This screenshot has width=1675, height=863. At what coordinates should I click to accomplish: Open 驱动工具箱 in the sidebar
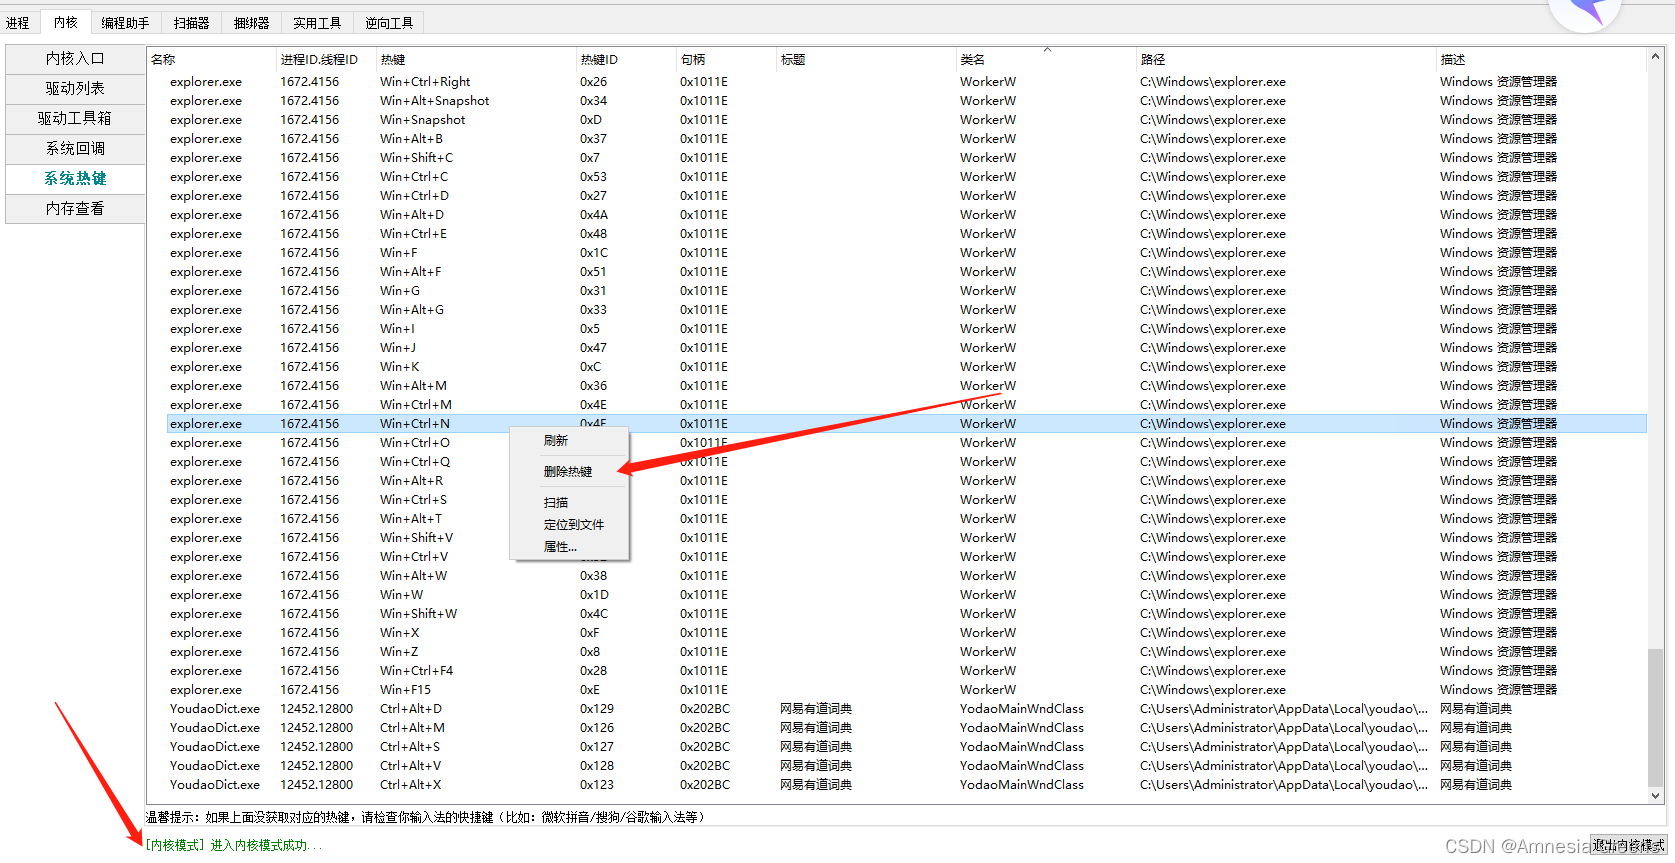75,118
